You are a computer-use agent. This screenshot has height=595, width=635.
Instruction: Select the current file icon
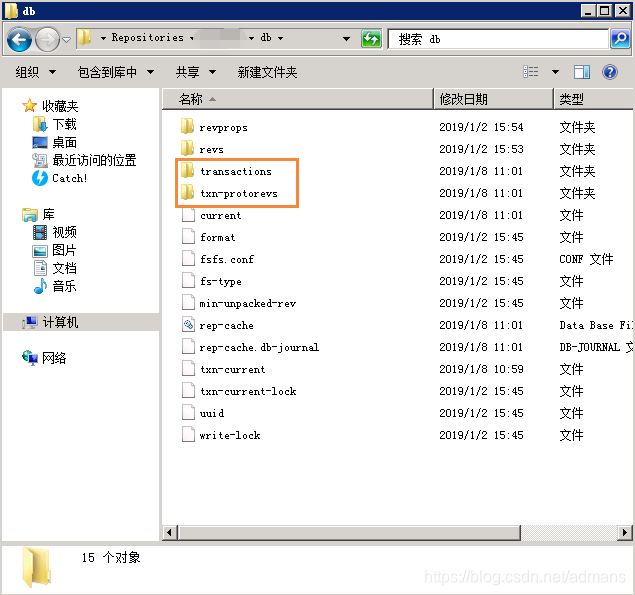pyautogui.click(x=188, y=215)
